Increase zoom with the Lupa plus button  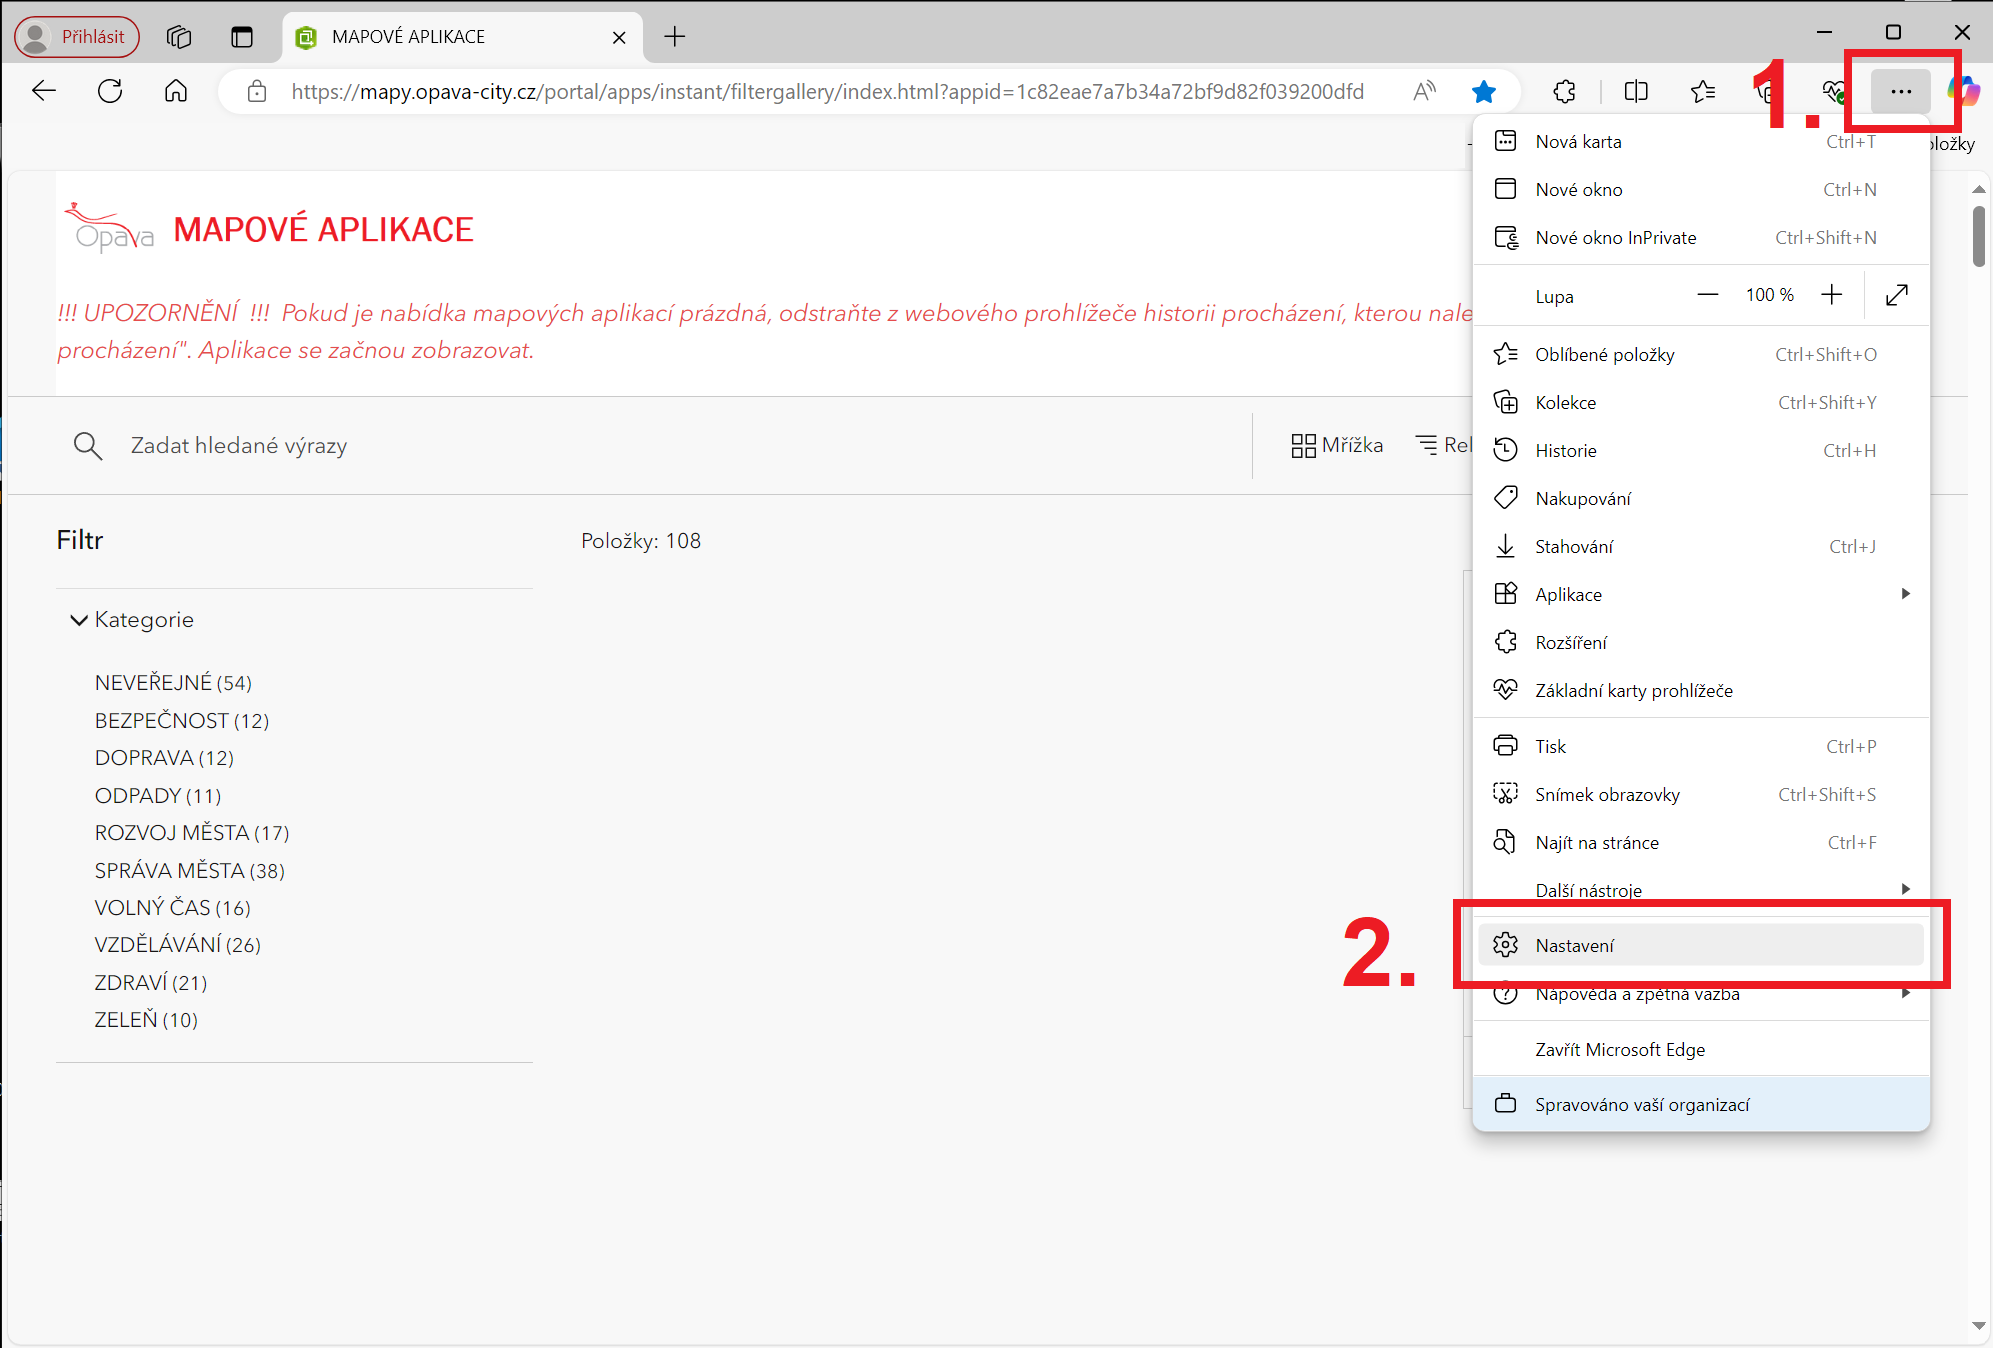[1831, 295]
